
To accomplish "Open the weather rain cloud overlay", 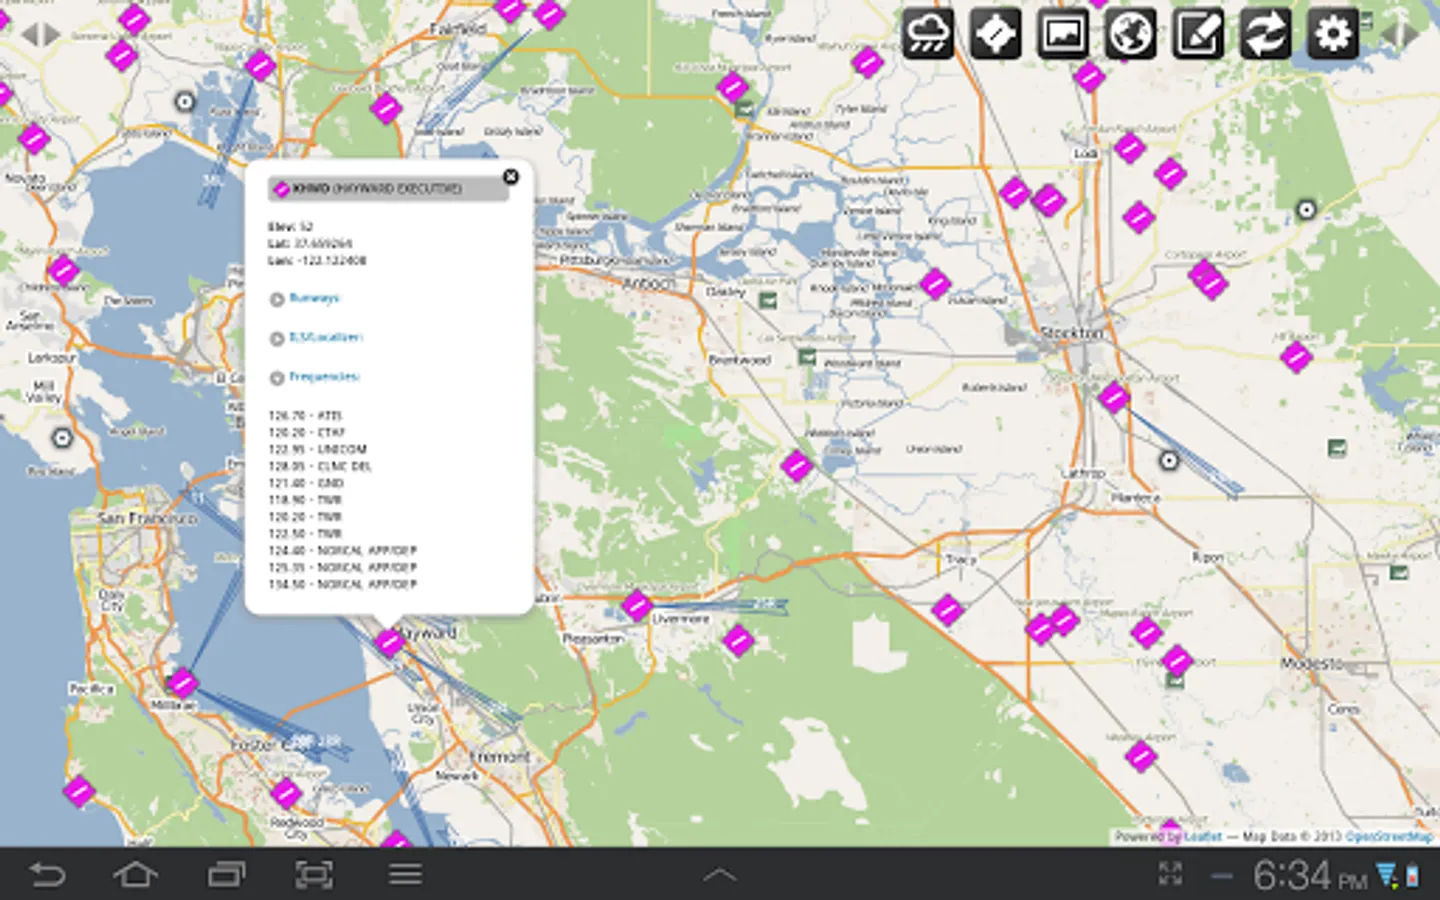I will pyautogui.click(x=927, y=34).
